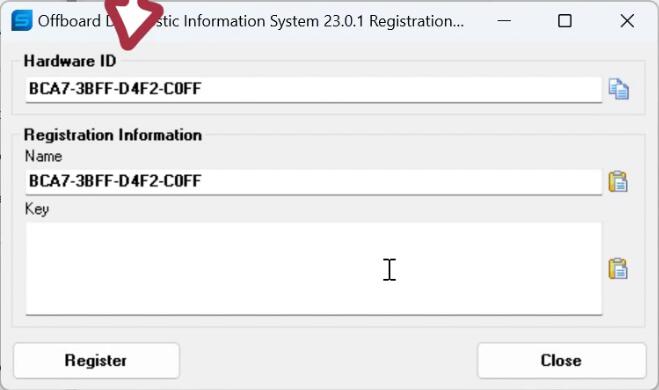Paste clipboard into the Name field
Screen dimensions: 659x390
(618, 182)
